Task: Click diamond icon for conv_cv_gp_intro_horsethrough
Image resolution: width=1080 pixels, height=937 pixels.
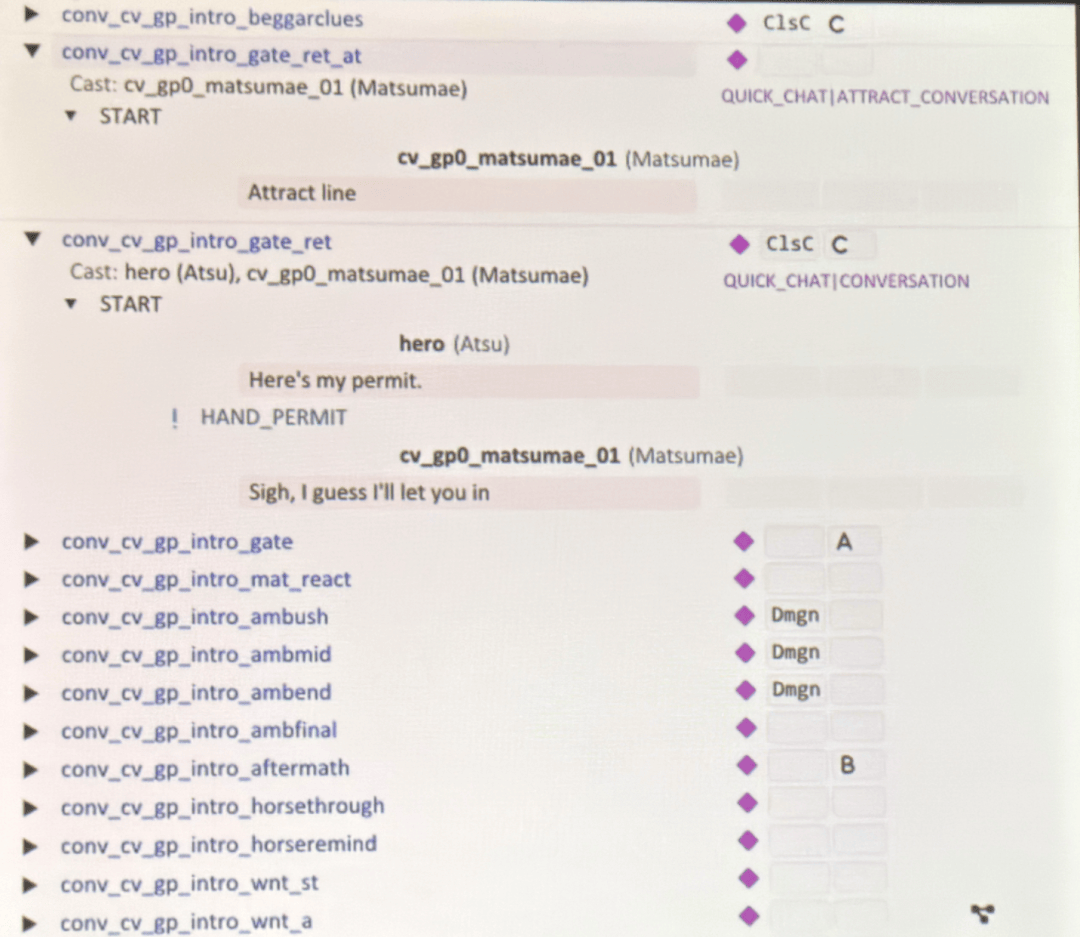Action: (745, 803)
